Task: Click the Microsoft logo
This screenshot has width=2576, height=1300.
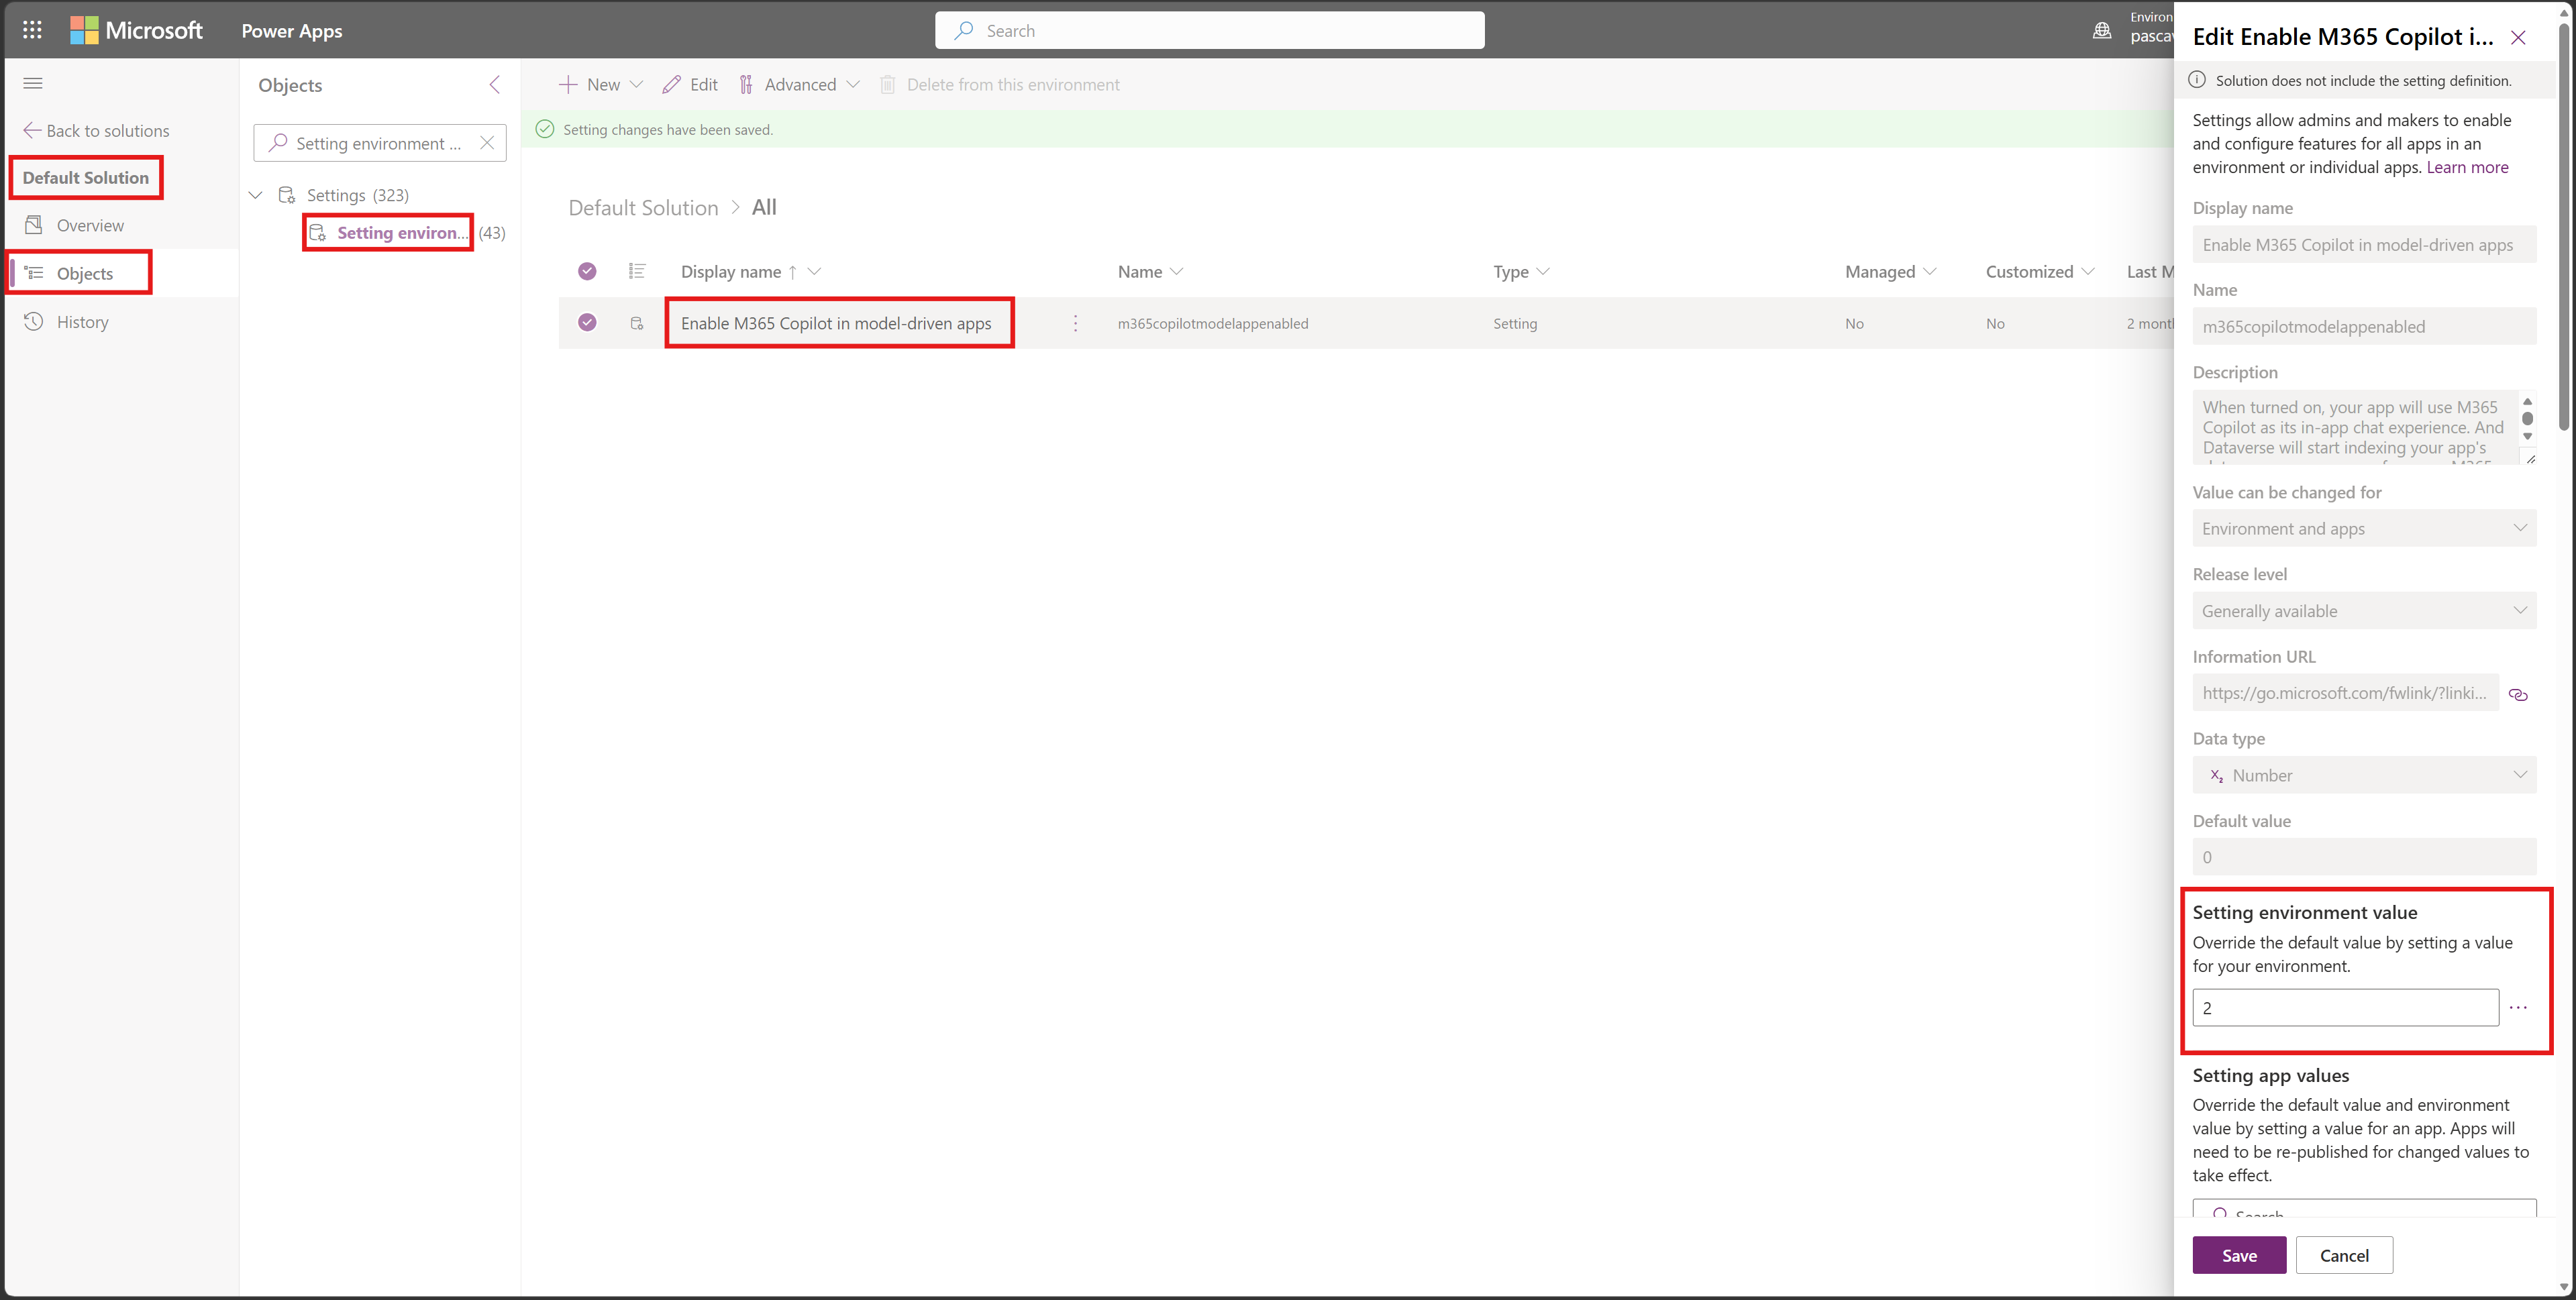Action: coord(136,30)
